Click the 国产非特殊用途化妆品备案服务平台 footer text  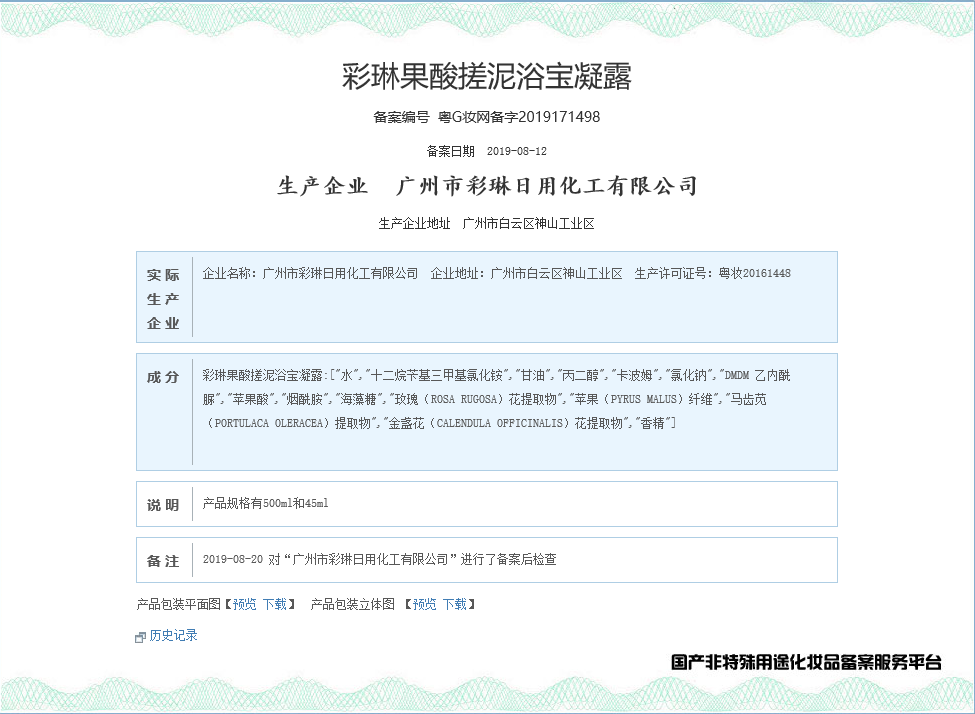(x=806, y=662)
